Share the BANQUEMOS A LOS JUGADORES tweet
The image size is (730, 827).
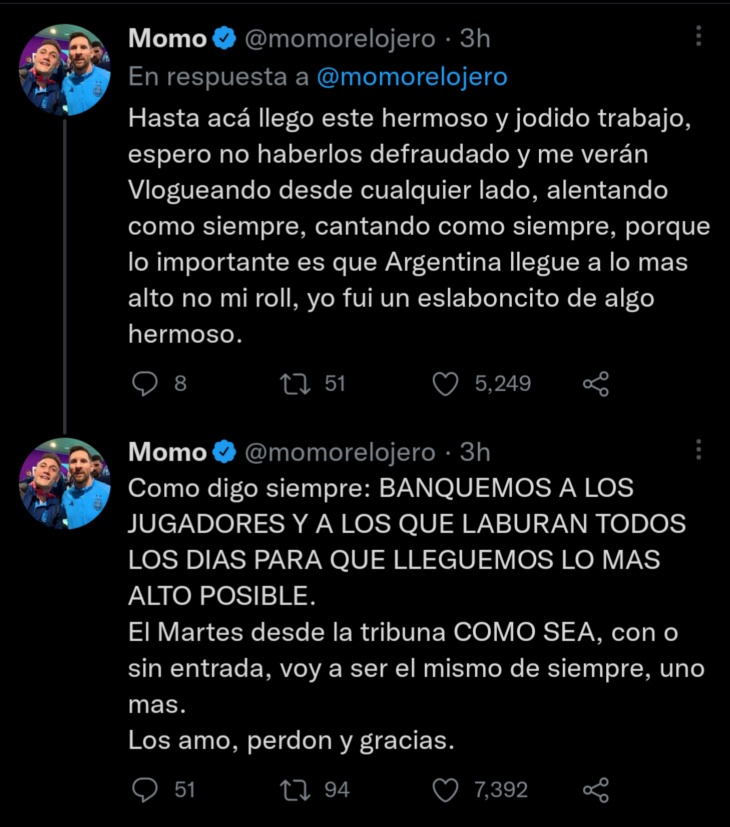[596, 790]
